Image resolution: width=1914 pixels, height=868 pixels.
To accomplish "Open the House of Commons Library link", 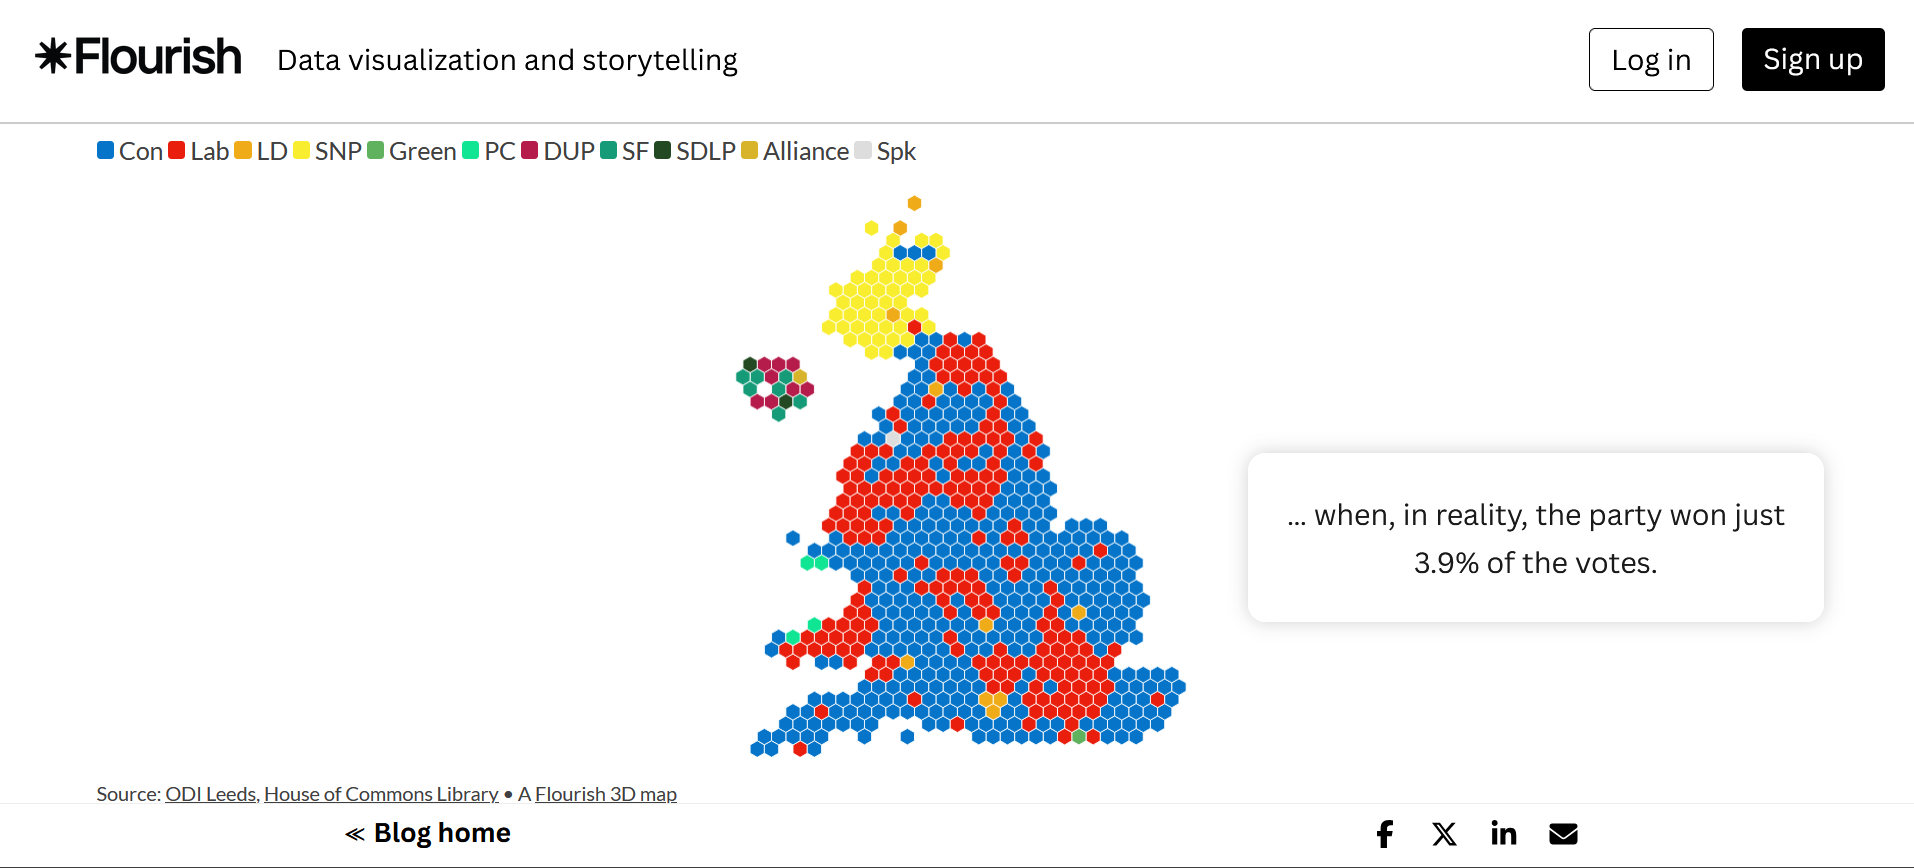I will (381, 794).
